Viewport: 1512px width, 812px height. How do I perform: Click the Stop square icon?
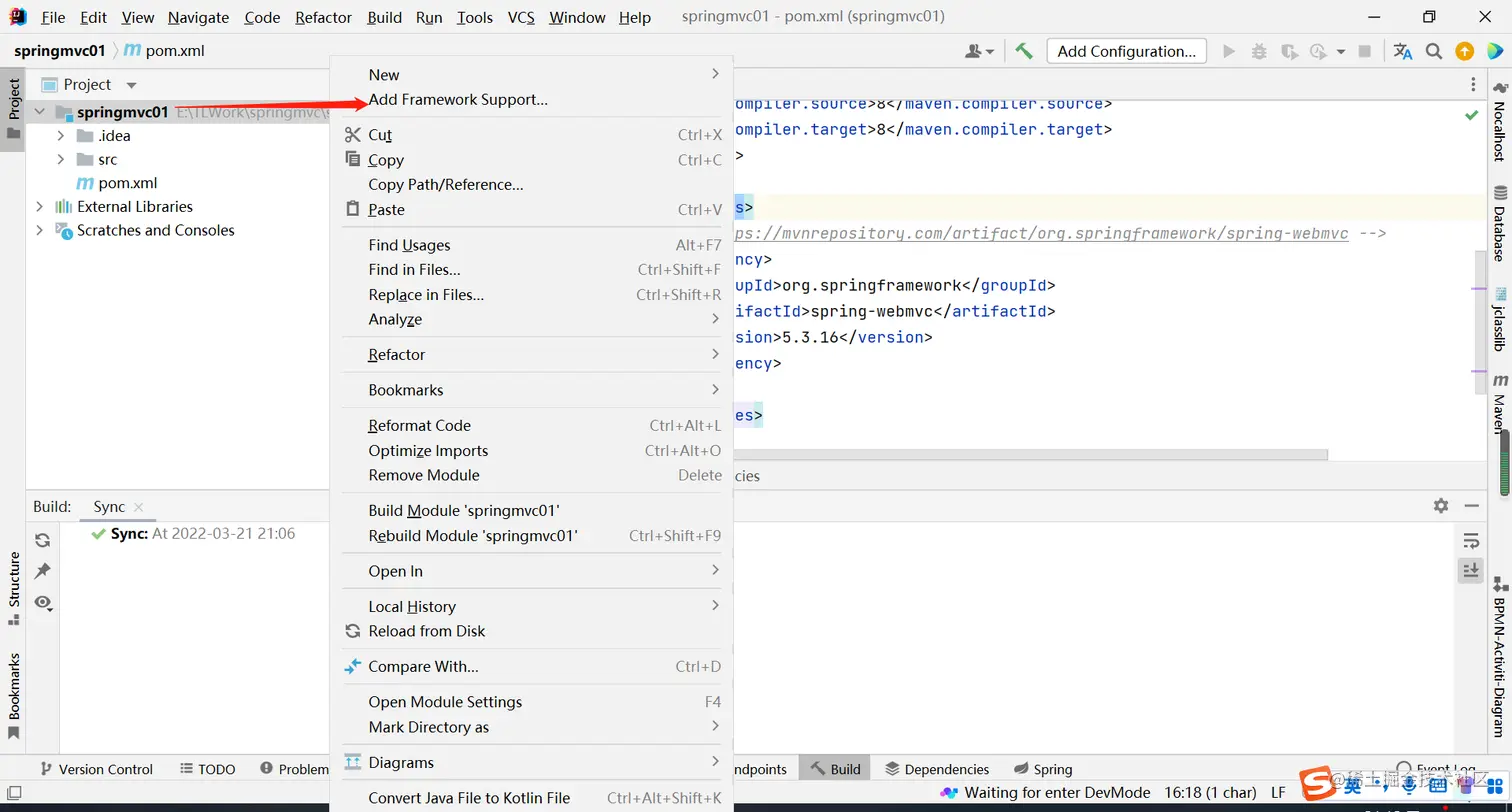(x=1365, y=51)
